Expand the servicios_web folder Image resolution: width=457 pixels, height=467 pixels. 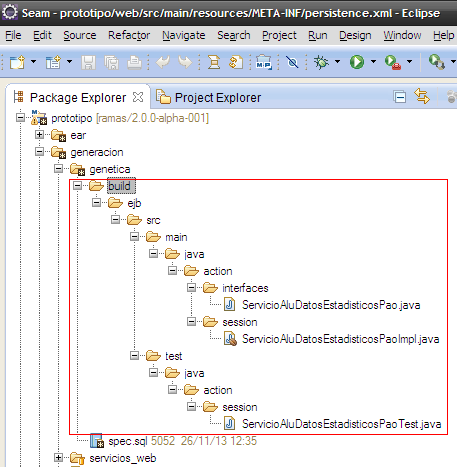click(58, 458)
